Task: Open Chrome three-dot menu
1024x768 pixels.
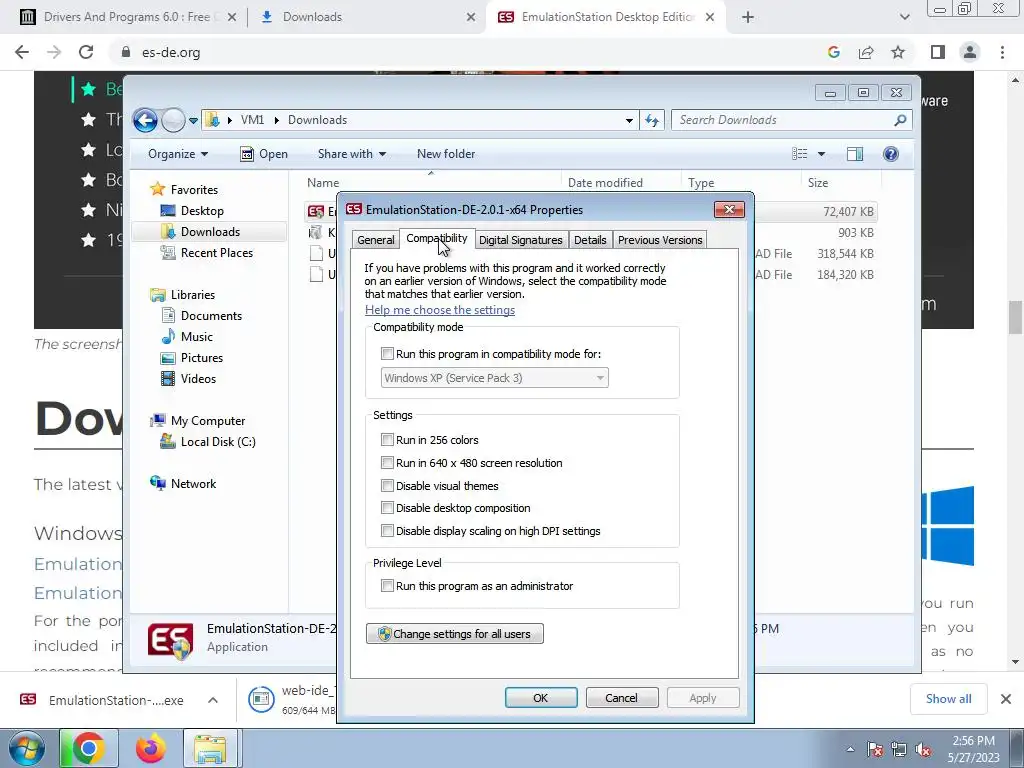Action: point(1002,52)
